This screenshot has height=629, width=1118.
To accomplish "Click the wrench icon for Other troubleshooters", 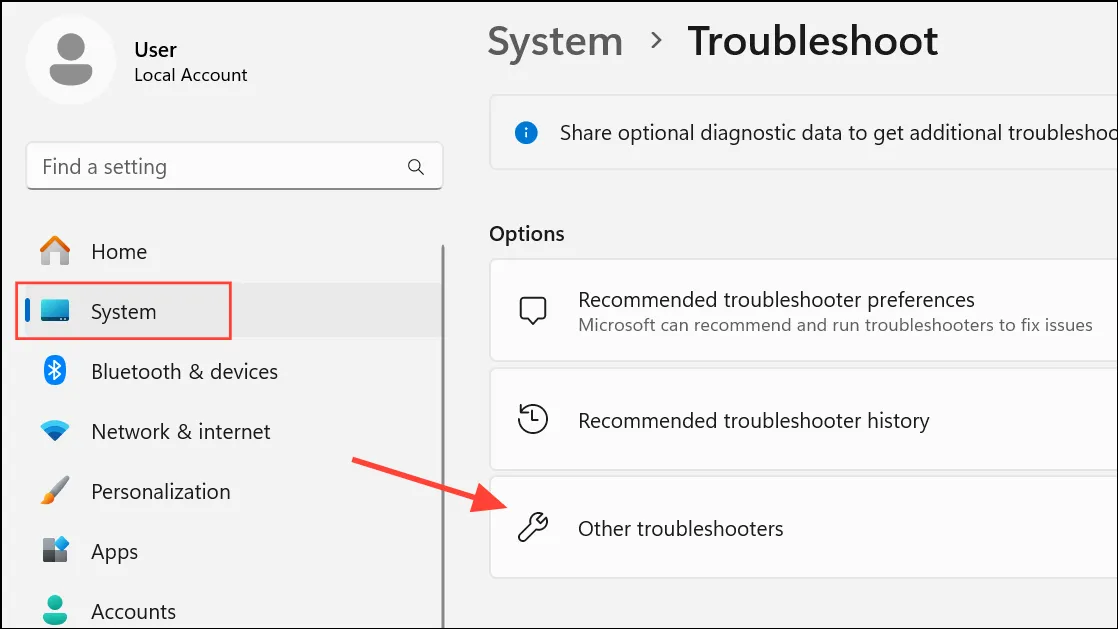I will [x=533, y=528].
